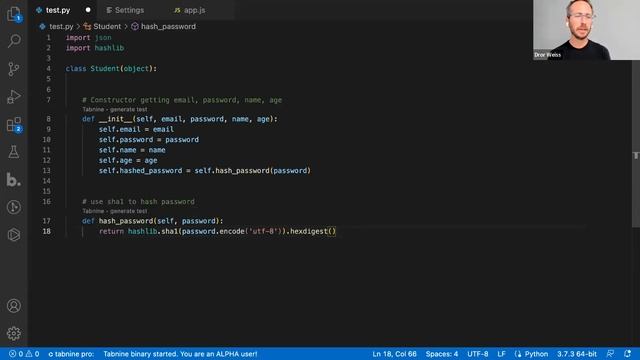Viewport: 640px width, 360px height.
Task: Click Ln 18, Col 66 cursor position
Action: point(394,354)
